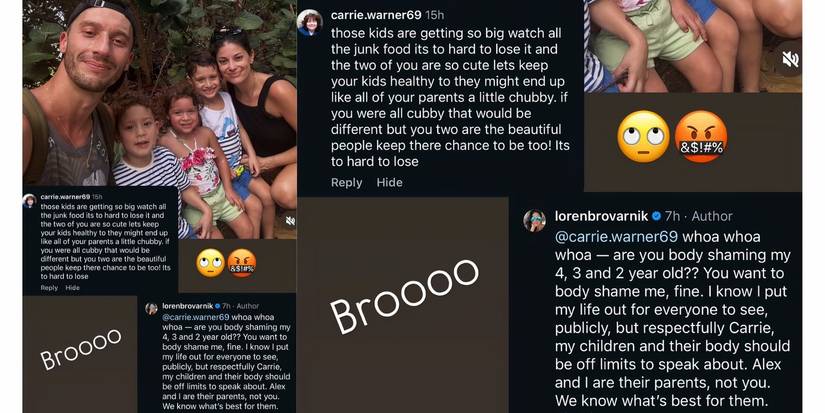Unmute video via small muted speaker icon

(x=290, y=221)
